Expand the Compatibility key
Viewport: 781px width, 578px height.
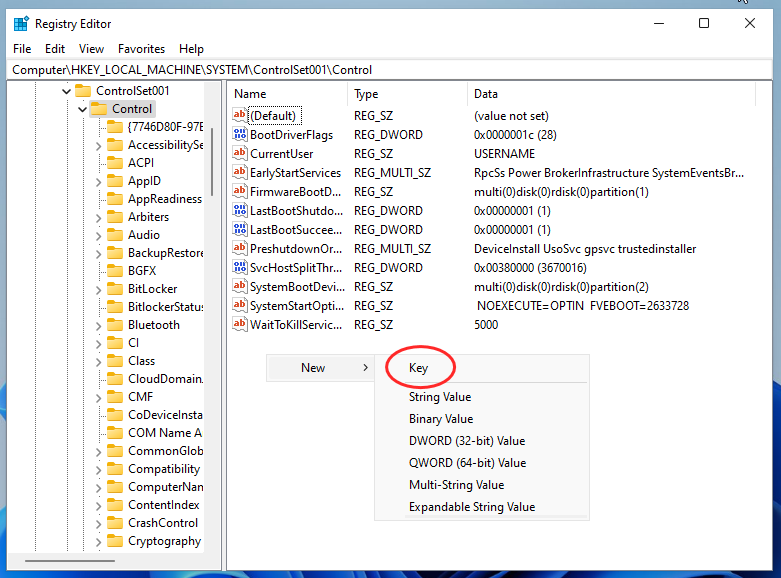tap(99, 470)
